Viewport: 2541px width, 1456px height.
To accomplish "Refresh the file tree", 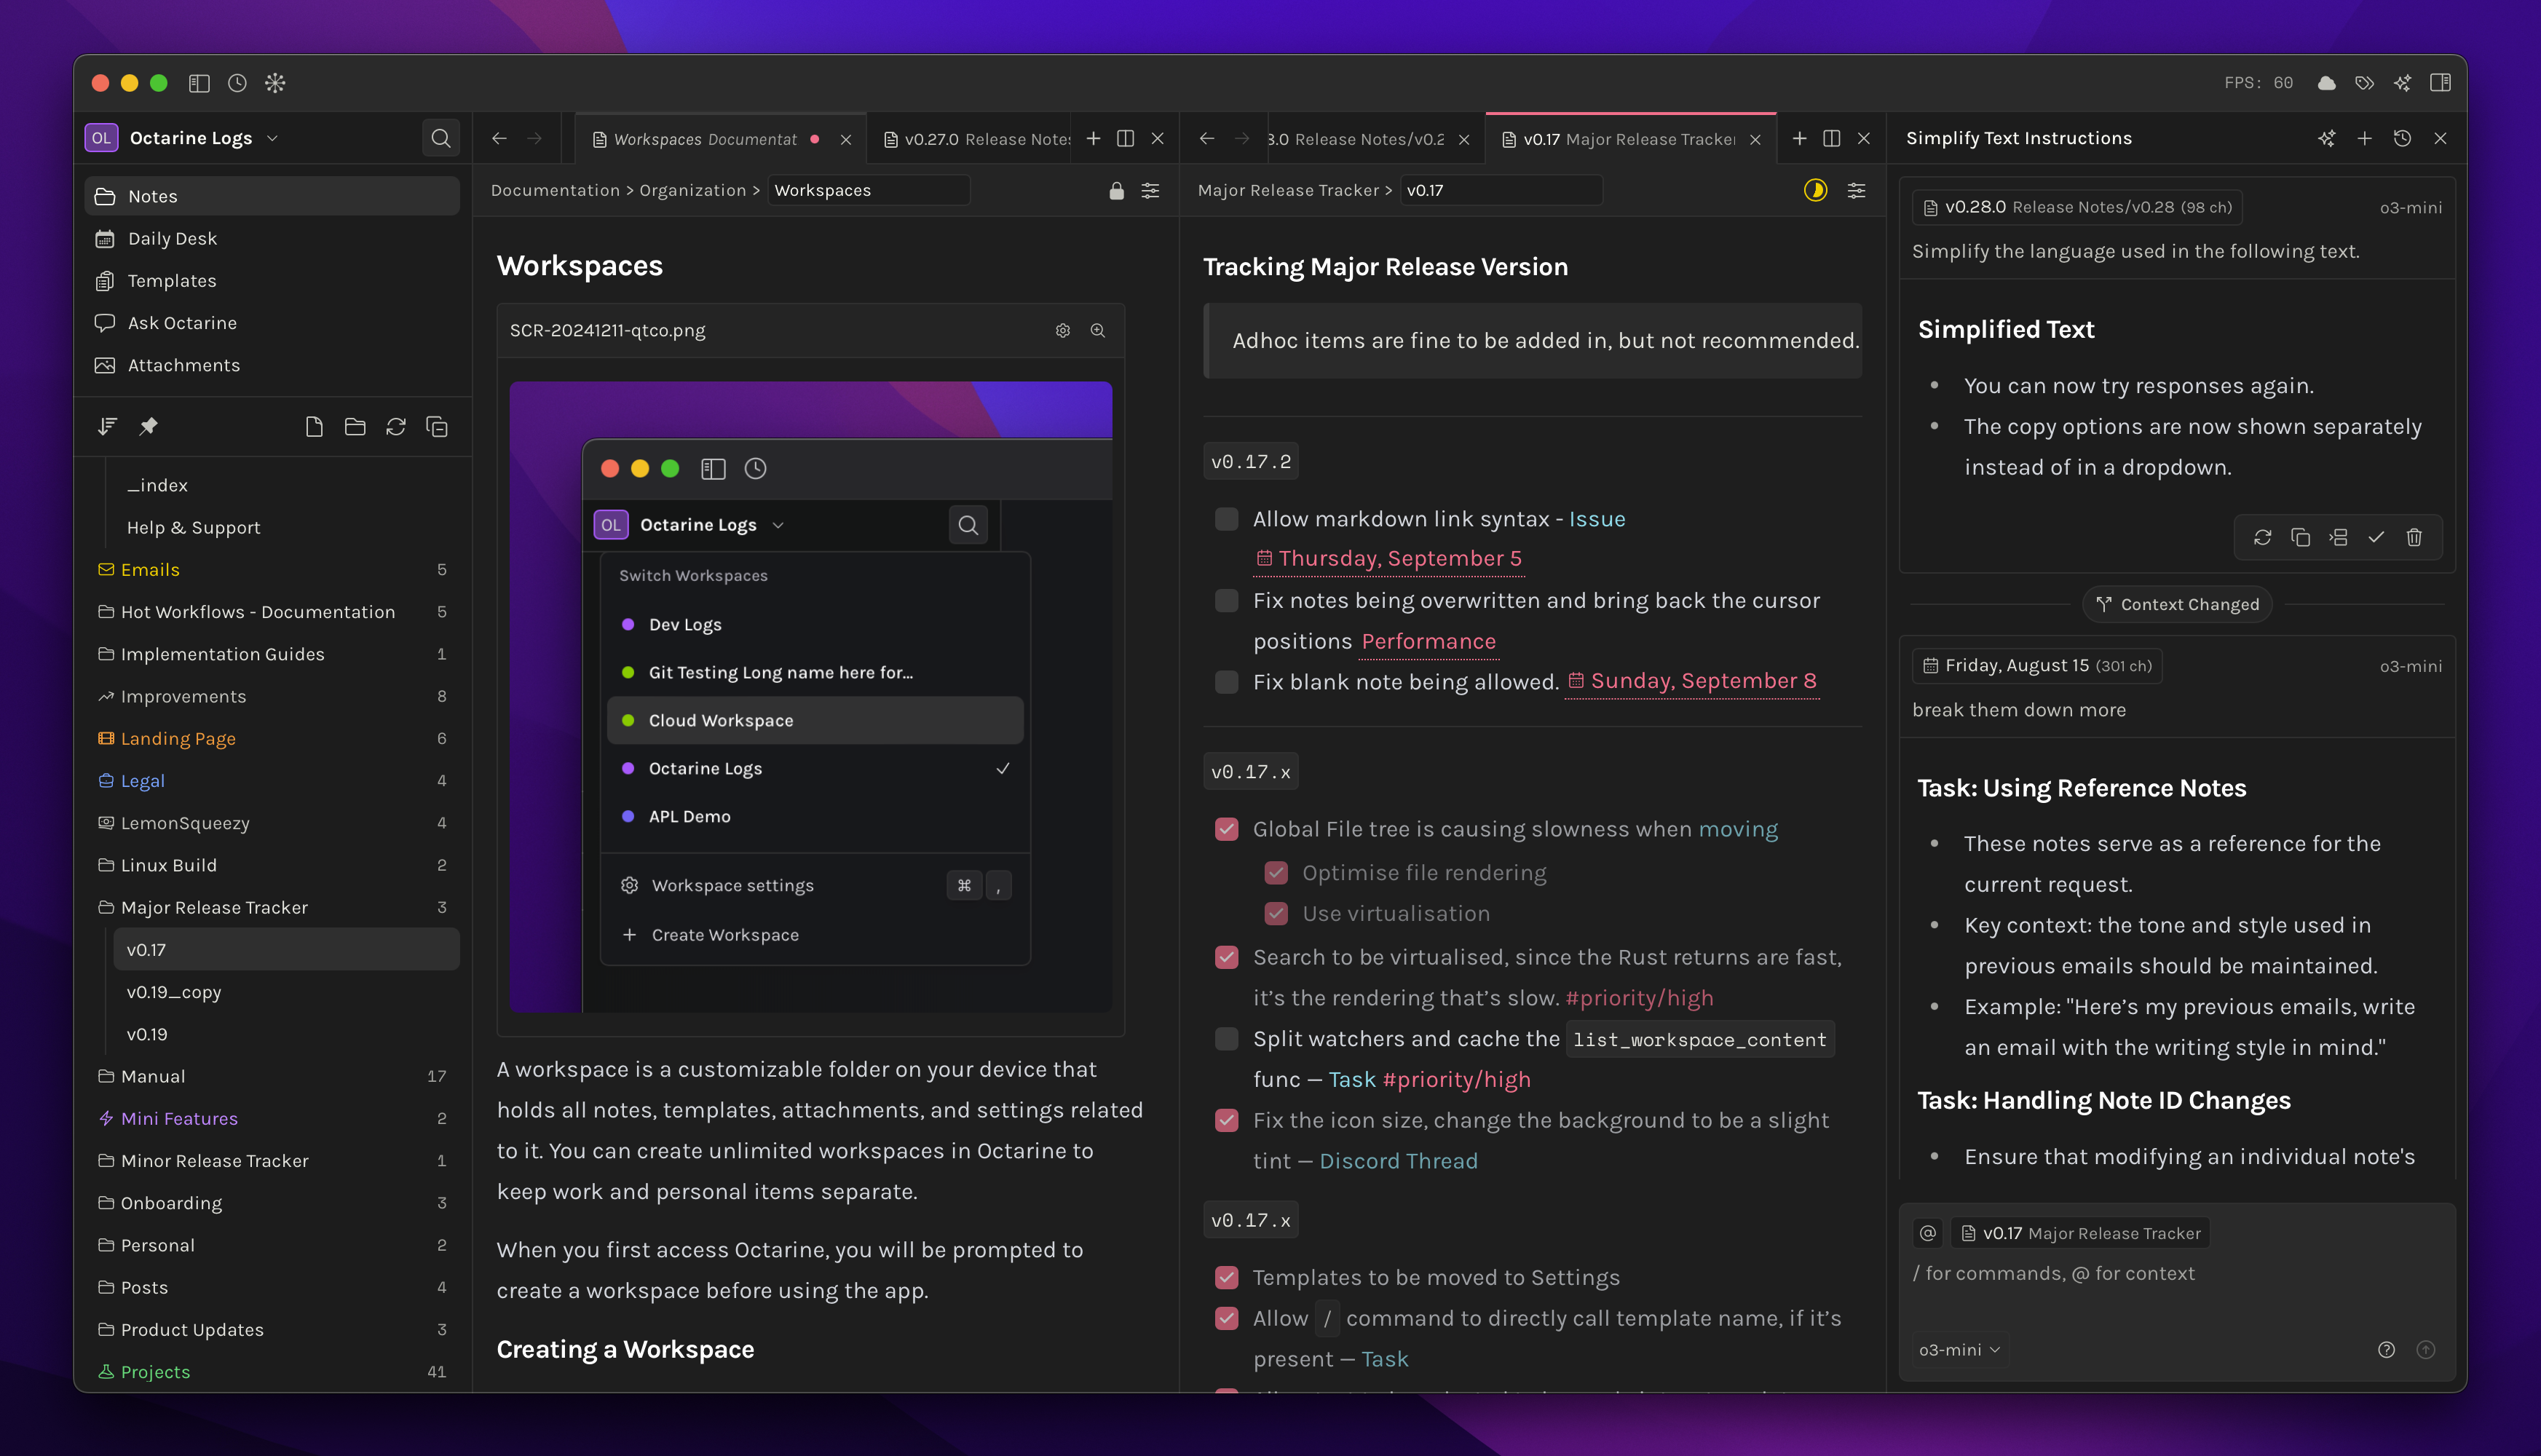I will click(x=396, y=427).
